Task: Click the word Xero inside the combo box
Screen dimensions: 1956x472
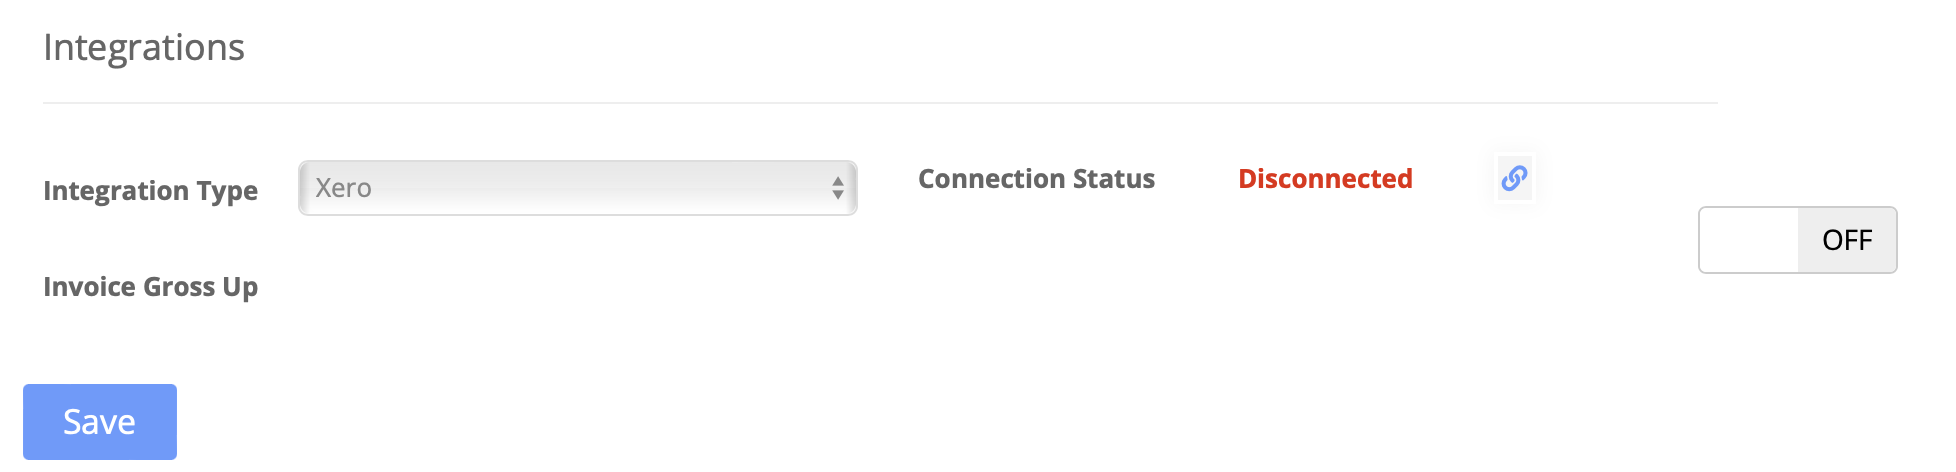Action: 343,188
